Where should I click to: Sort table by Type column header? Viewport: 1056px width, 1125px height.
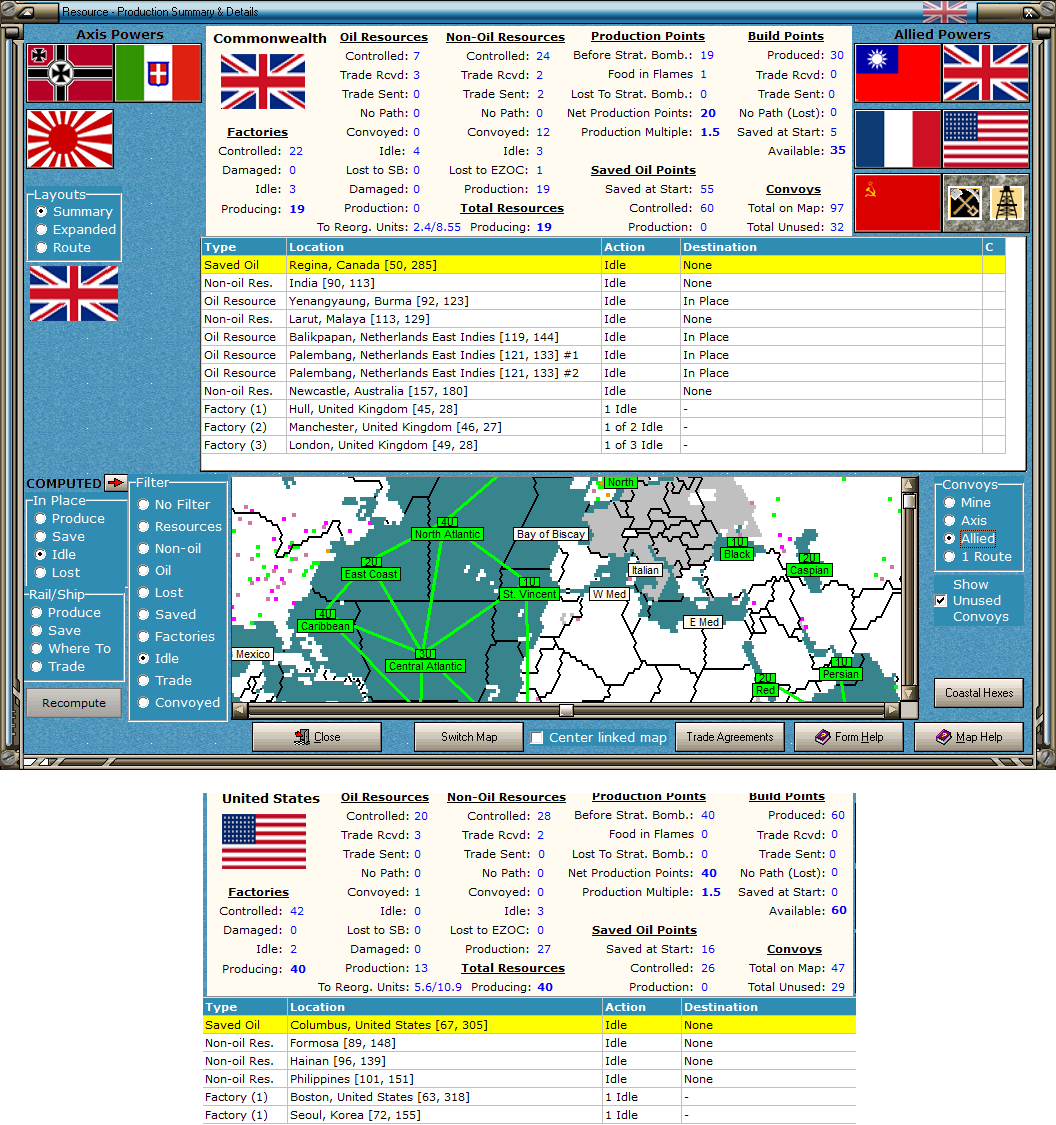(x=244, y=247)
